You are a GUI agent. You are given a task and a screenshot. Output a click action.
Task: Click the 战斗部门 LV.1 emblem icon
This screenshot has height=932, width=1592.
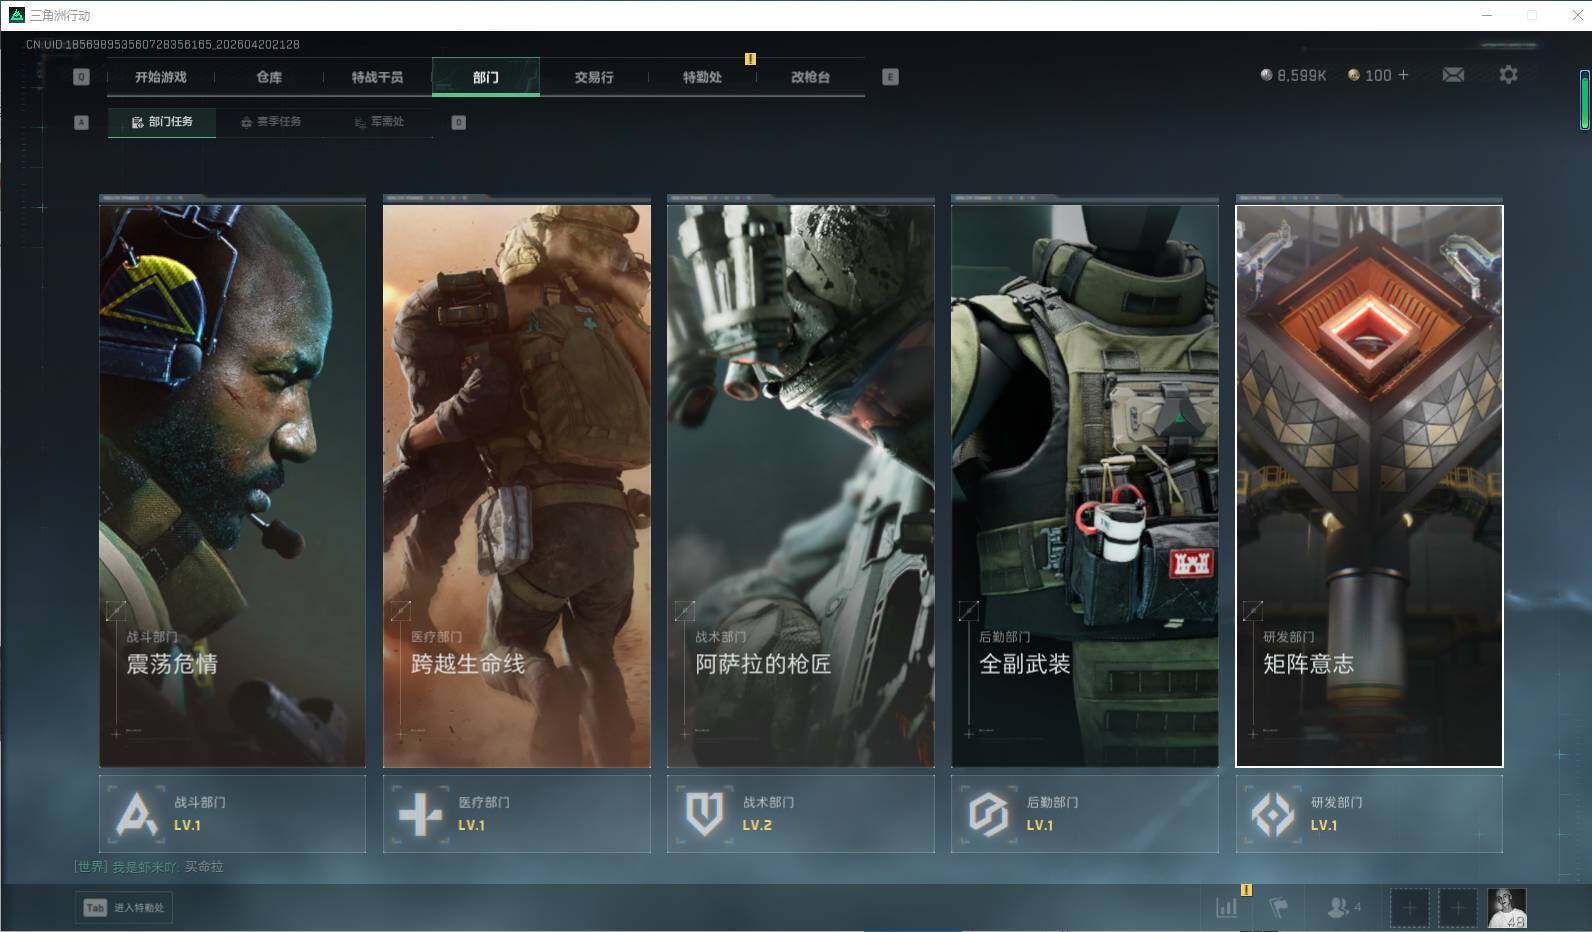pos(137,814)
